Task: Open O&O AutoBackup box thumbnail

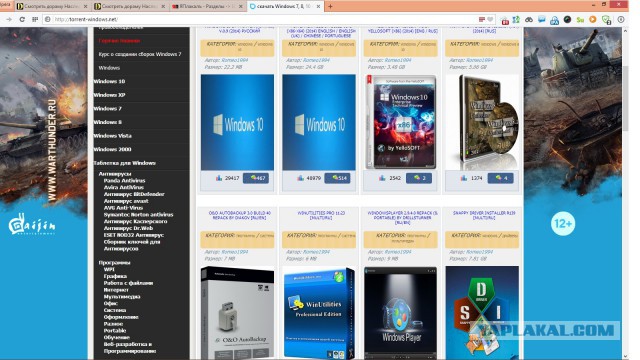Action: pos(237,313)
